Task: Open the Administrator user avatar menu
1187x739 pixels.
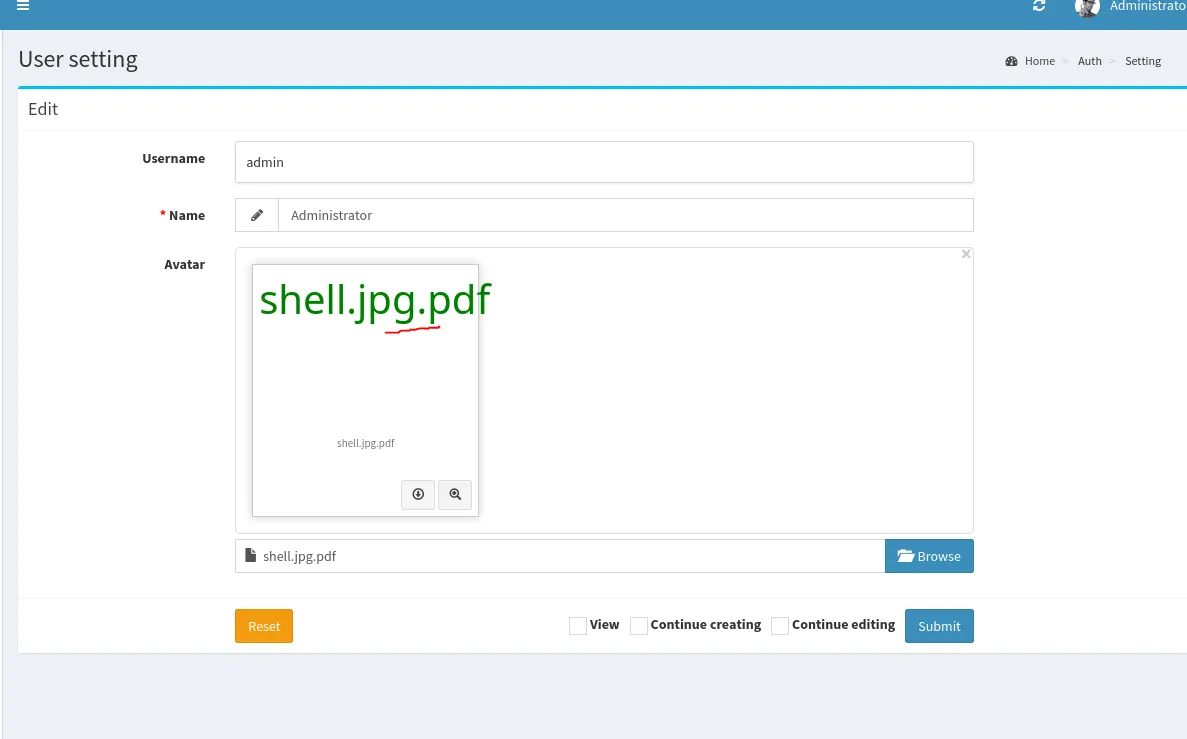Action: [x=1087, y=8]
